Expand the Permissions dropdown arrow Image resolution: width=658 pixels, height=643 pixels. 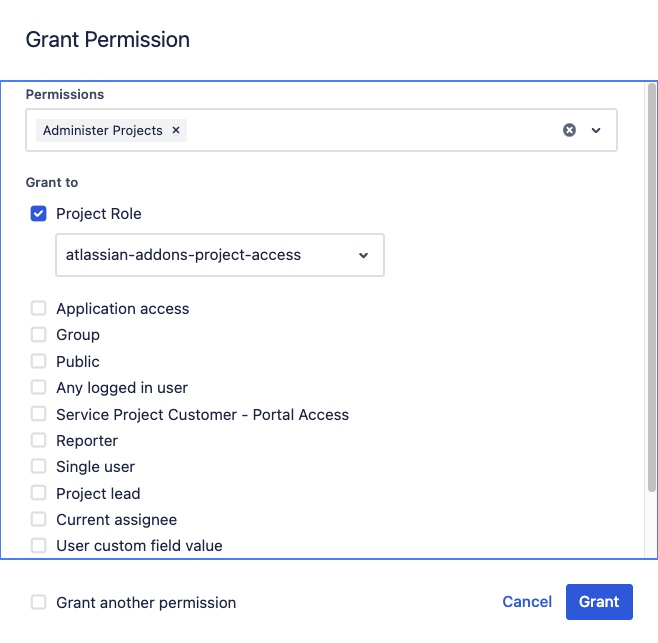596,130
